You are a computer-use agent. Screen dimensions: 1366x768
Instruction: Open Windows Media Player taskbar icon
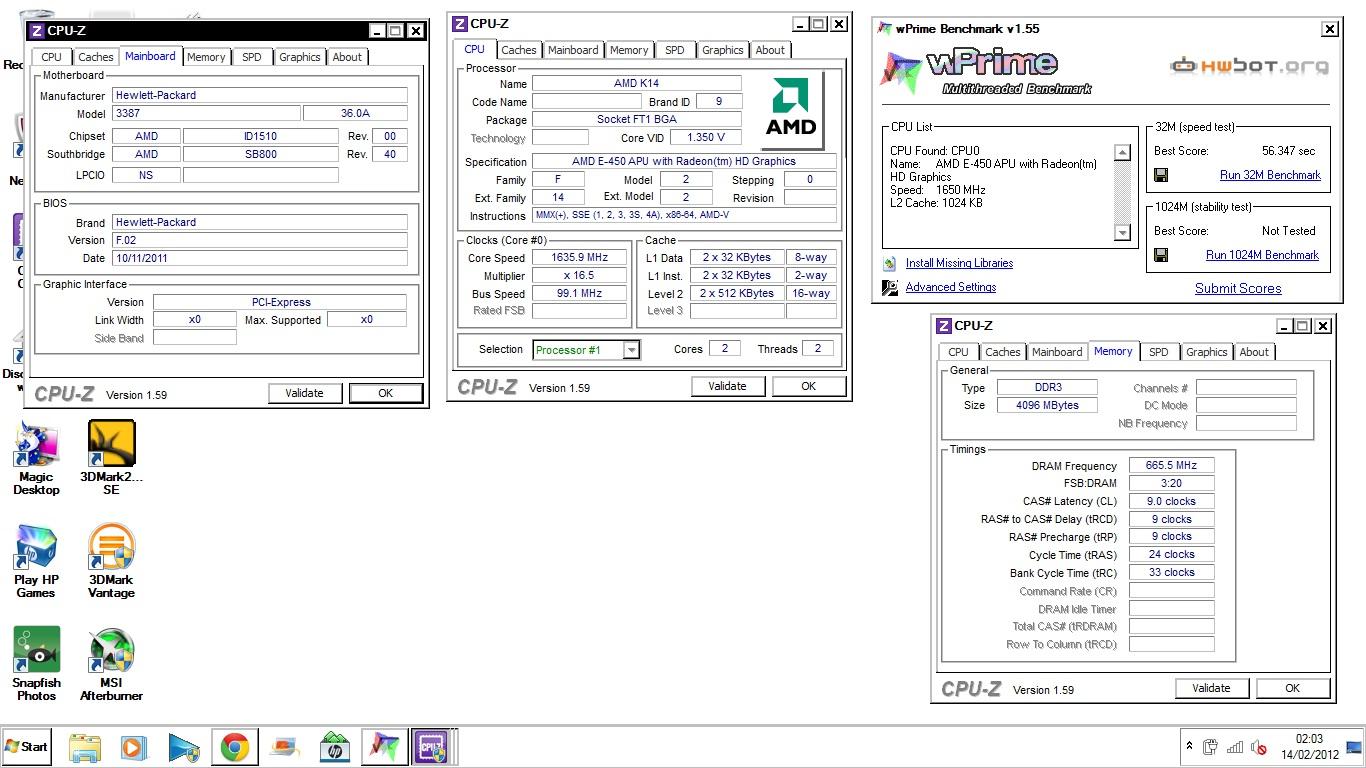click(133, 747)
